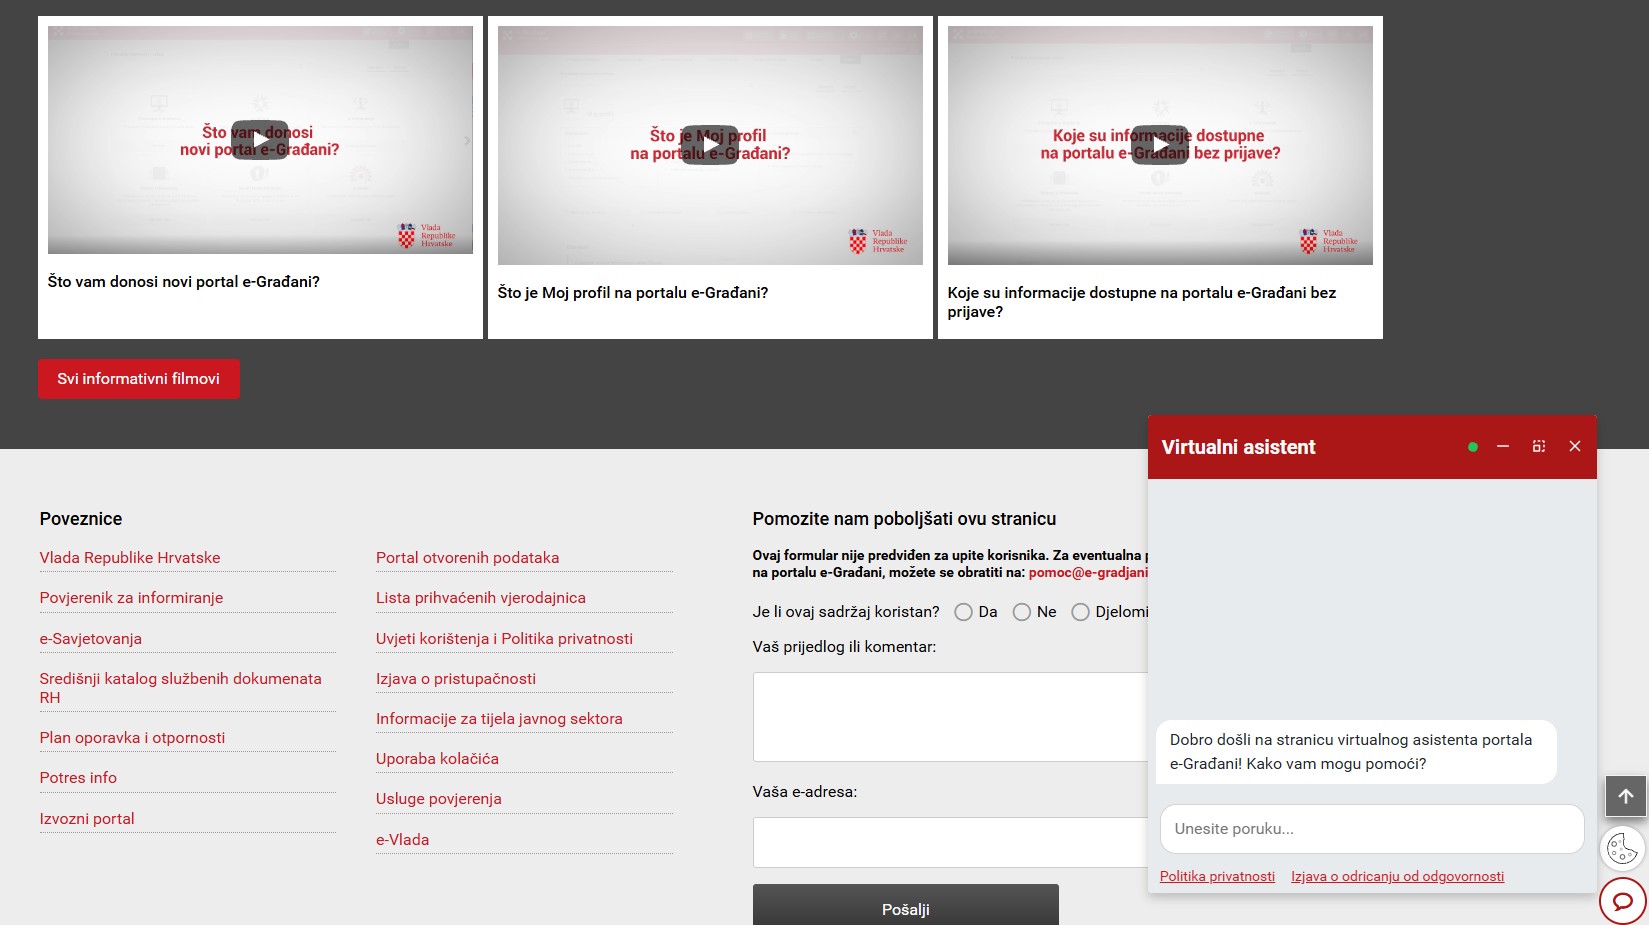Image resolution: width=1649 pixels, height=925 pixels.
Task: Open 'Središnji katalog službenih dokumenata RH'
Action: pos(181,688)
